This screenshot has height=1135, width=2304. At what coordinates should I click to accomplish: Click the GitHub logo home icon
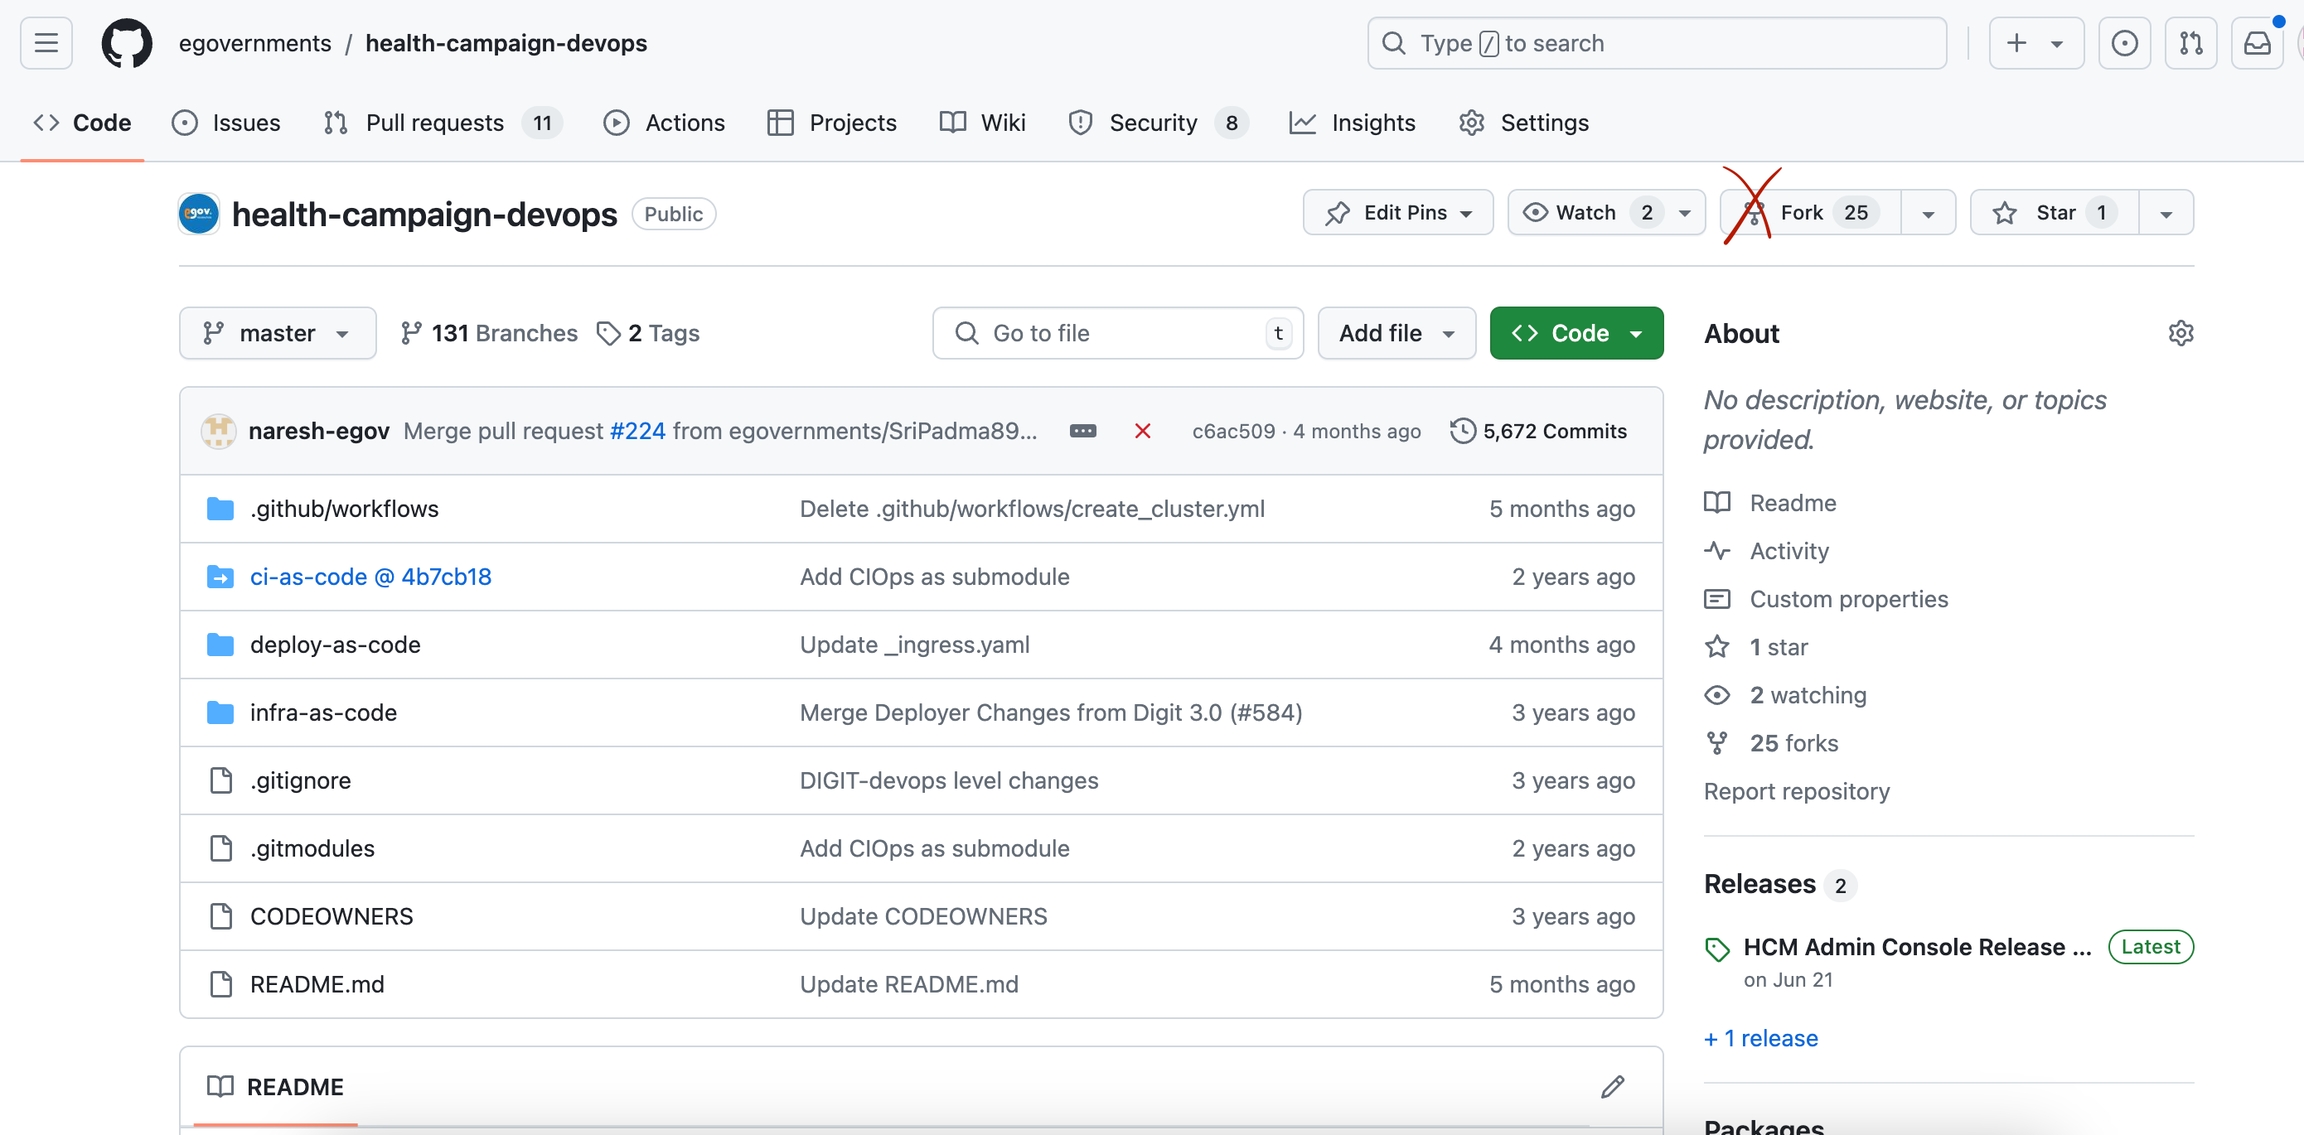coord(127,43)
